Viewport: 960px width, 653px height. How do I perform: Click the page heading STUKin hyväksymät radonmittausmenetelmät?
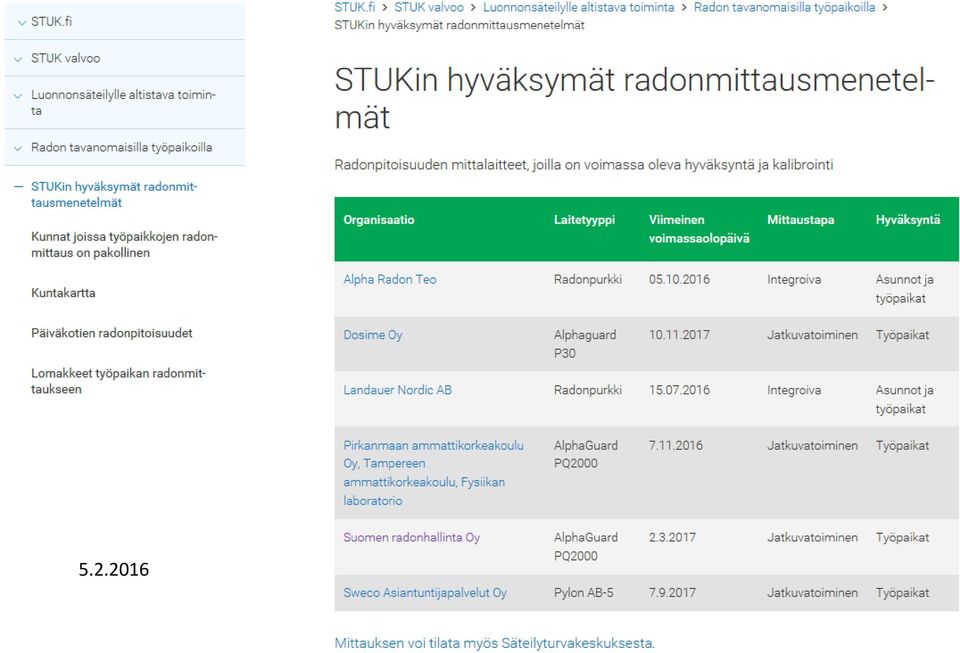(x=634, y=99)
